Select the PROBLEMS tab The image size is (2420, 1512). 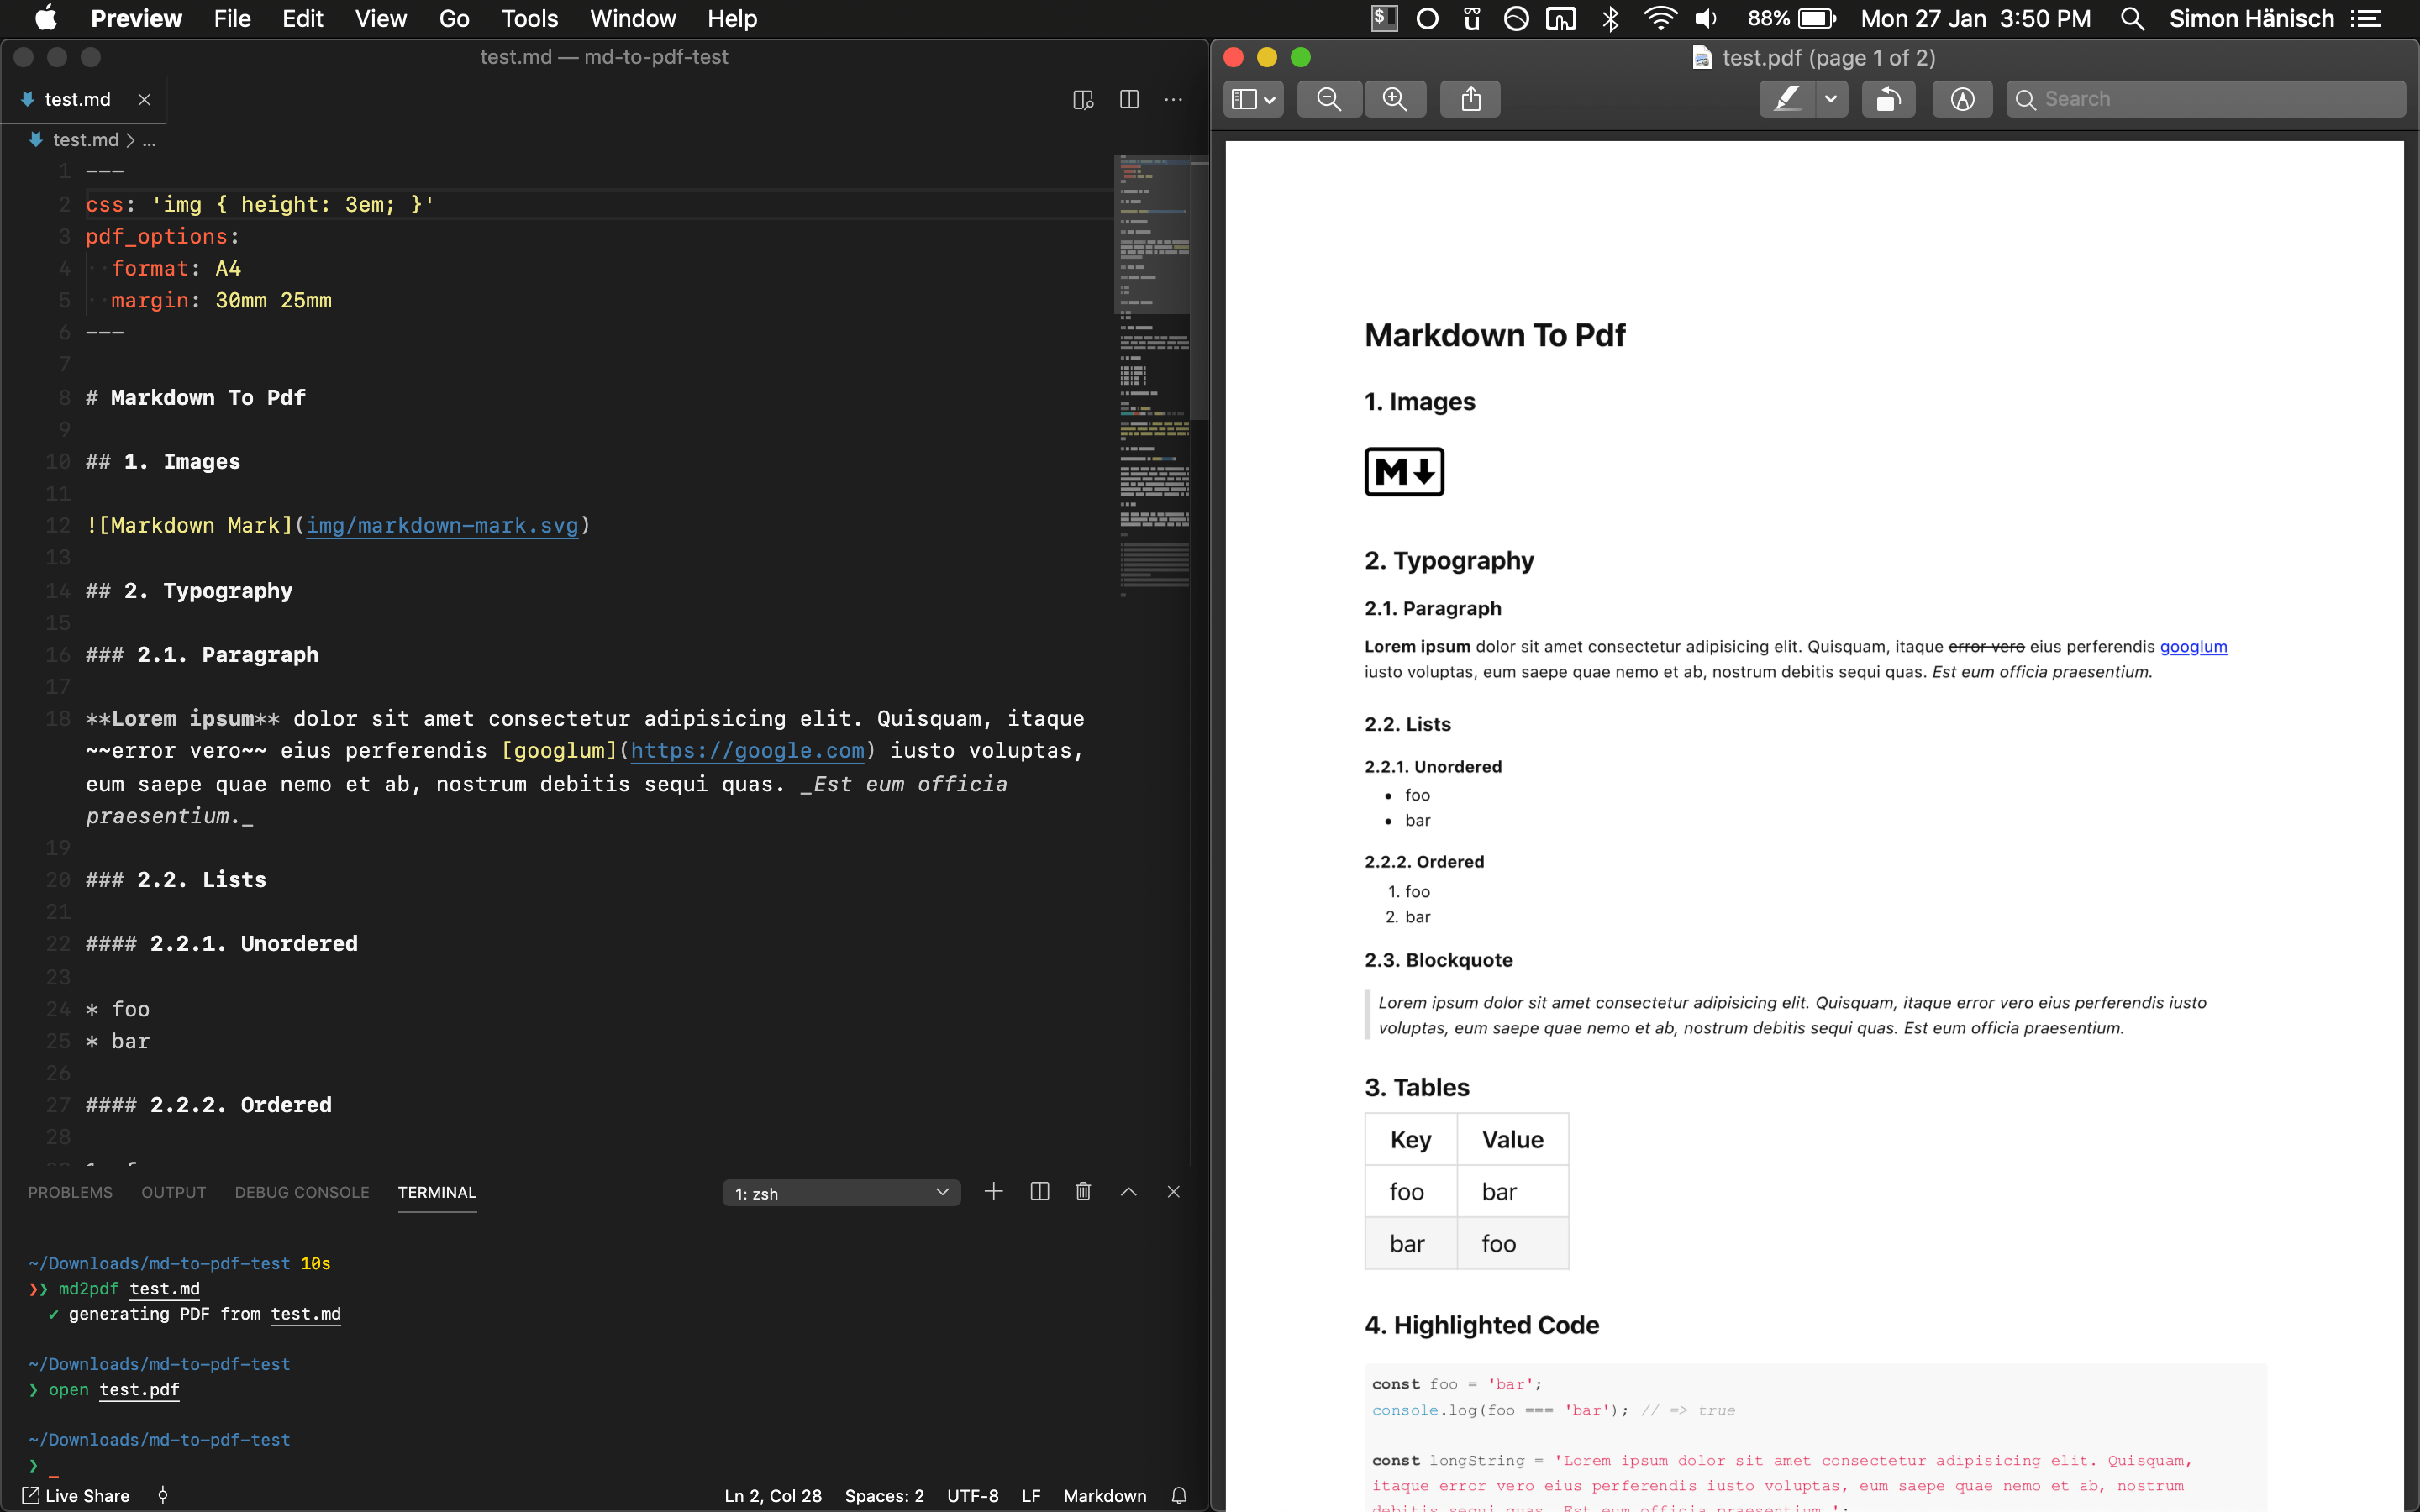(x=70, y=1191)
